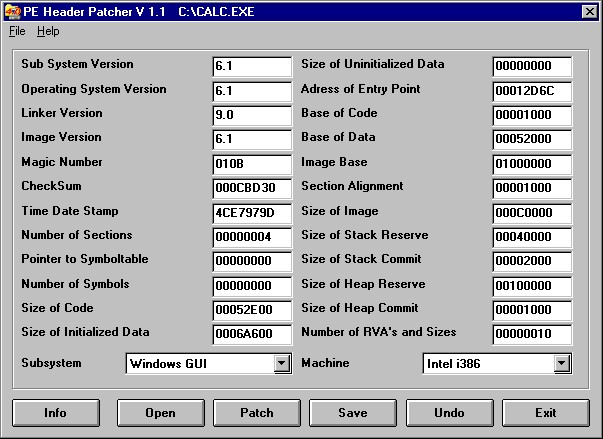Edit the Size of Image field
This screenshot has height=439, width=603.
click(x=532, y=213)
